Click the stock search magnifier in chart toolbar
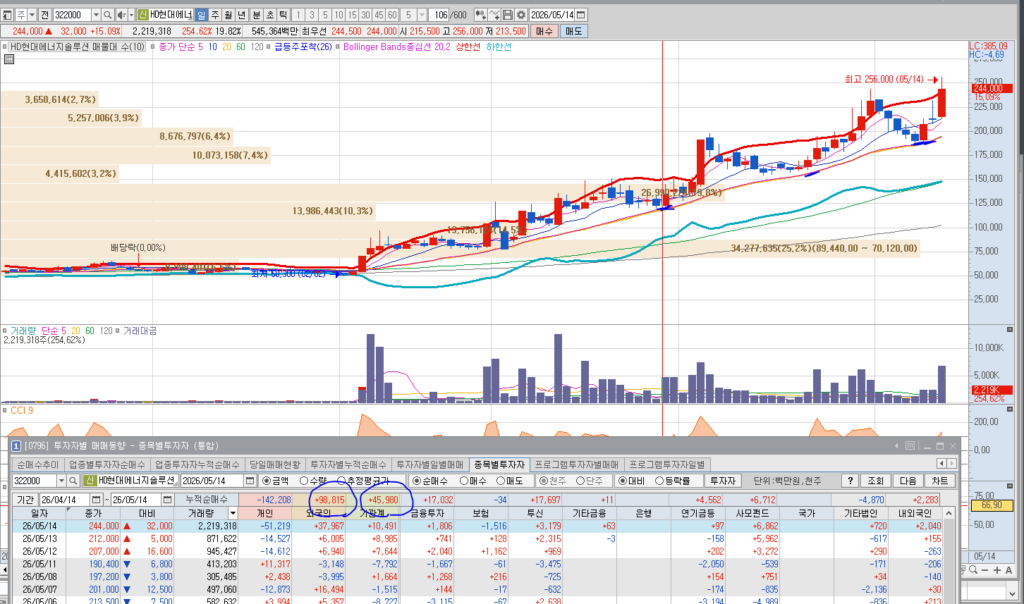Viewport: 1024px width, 604px height. [108, 14]
